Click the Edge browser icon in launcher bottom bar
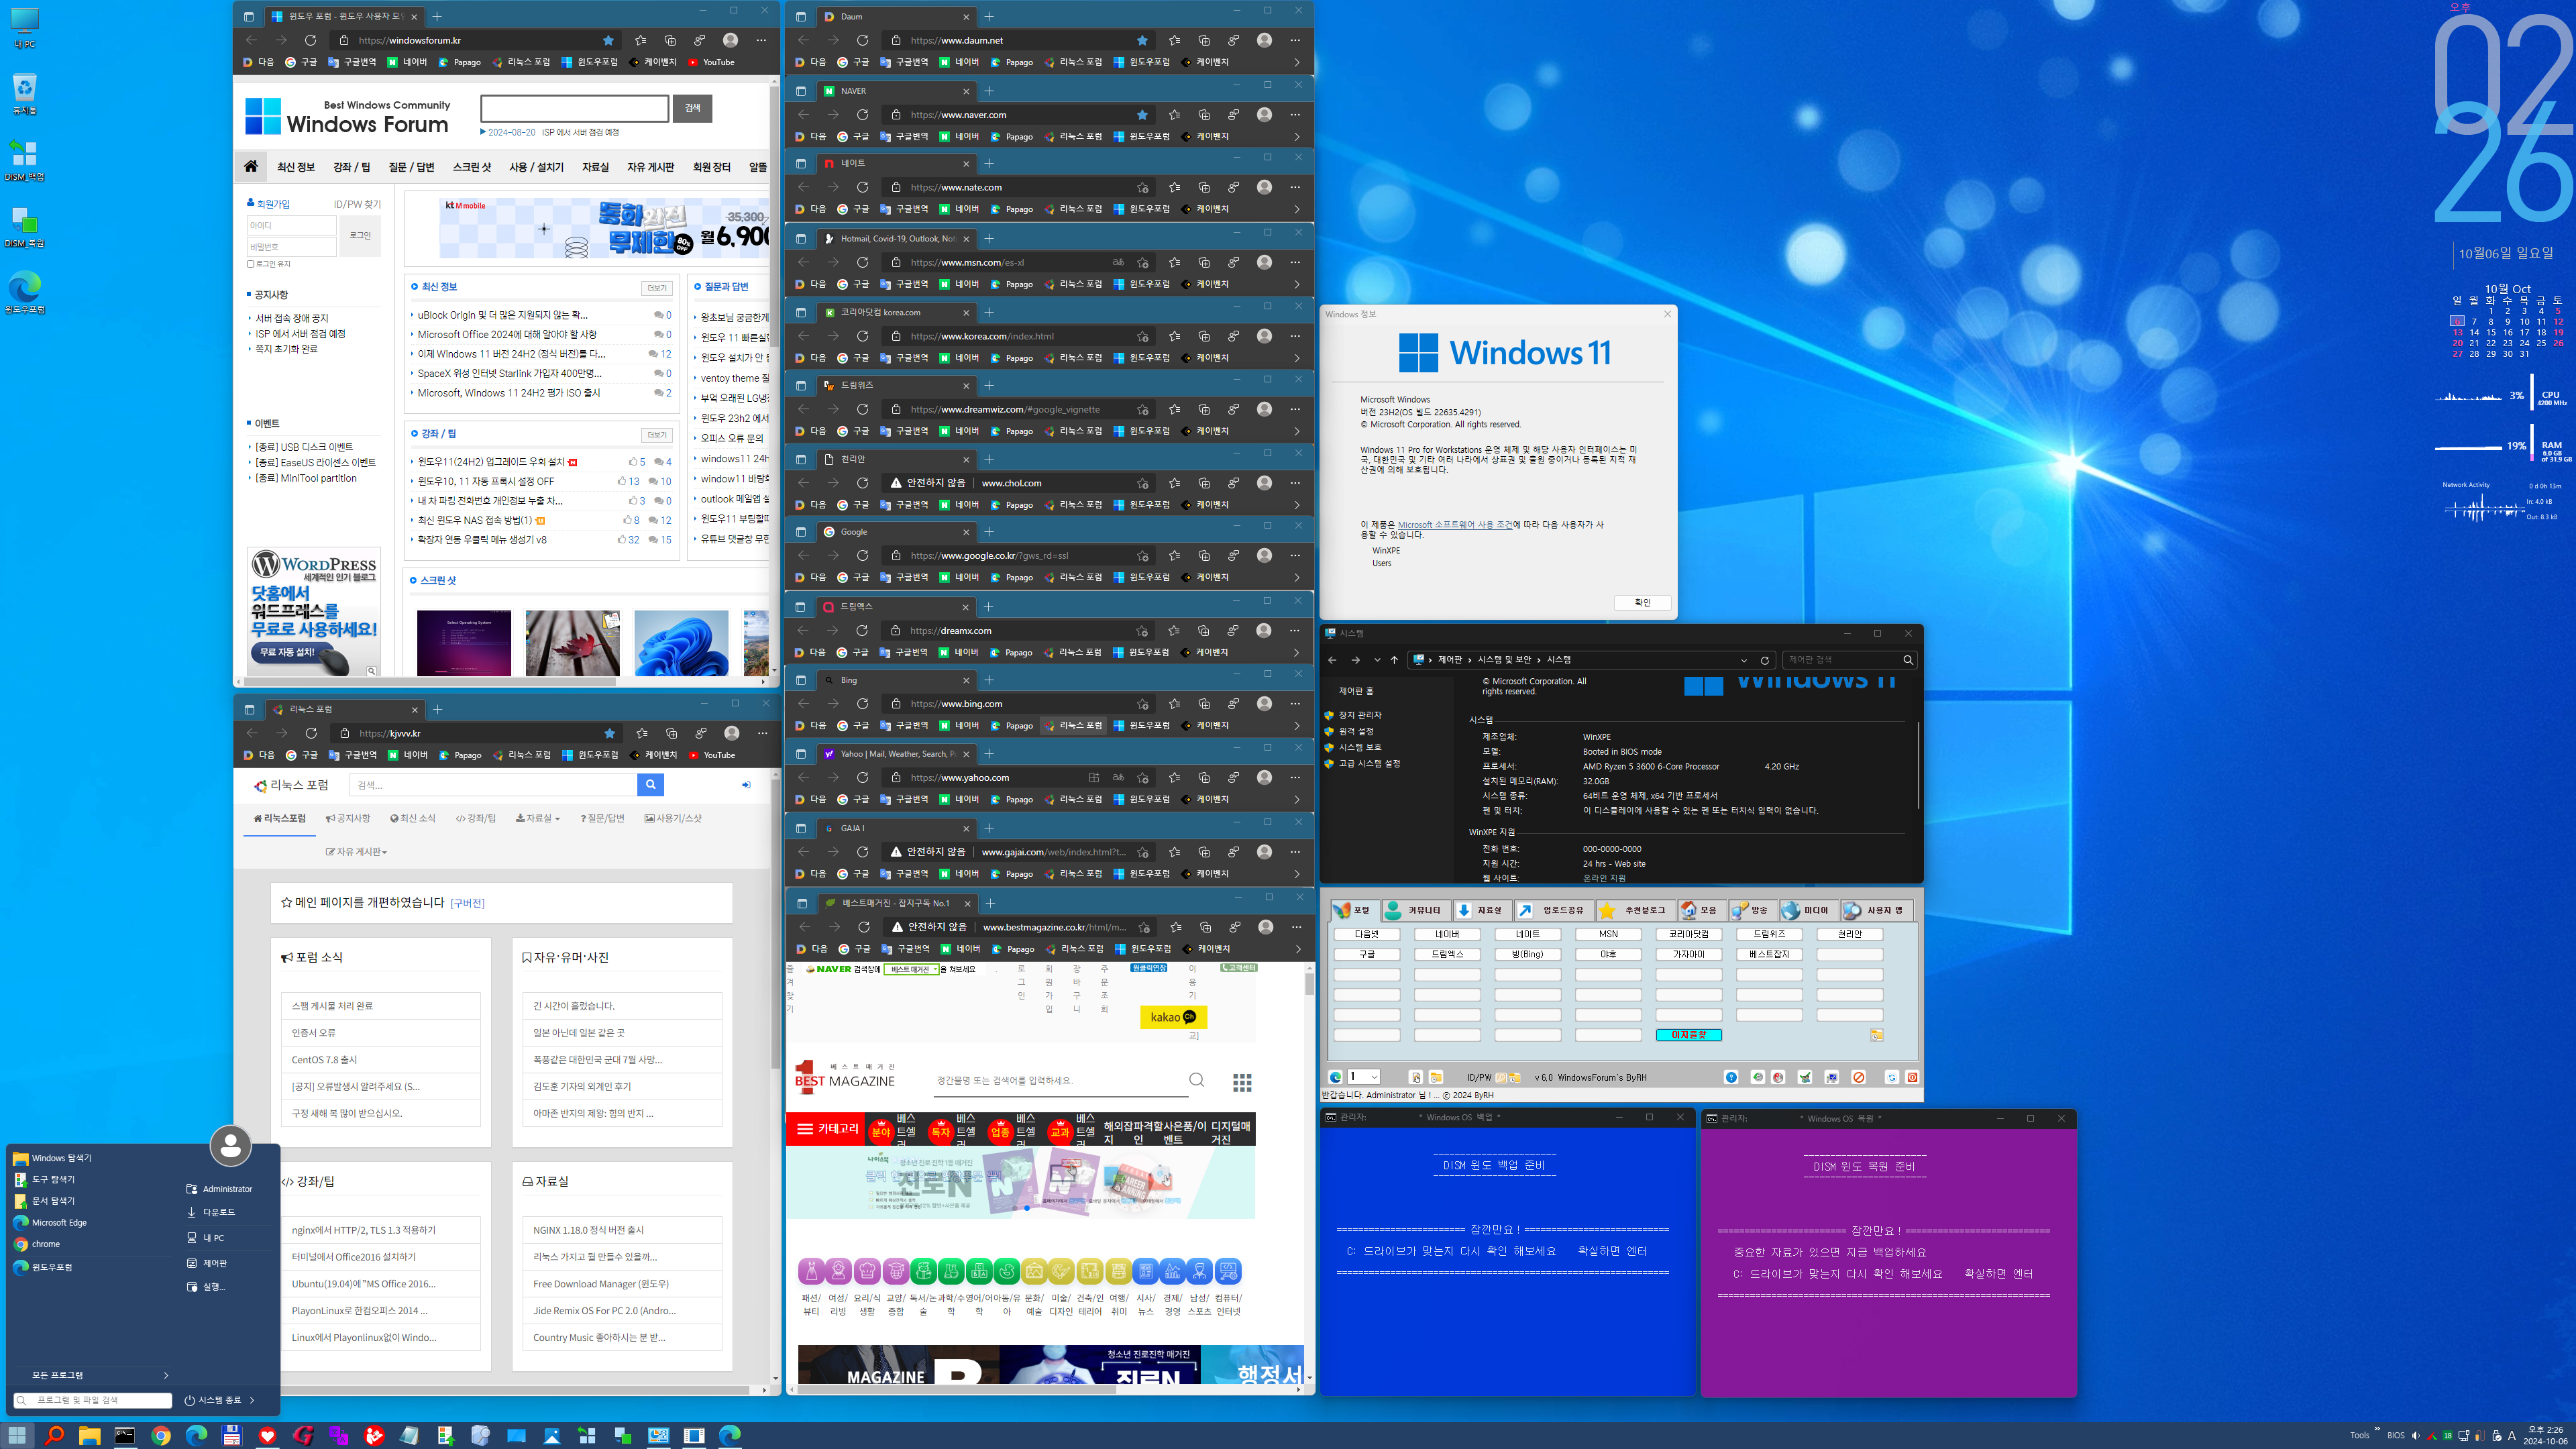Viewport: 2576px width, 1449px height. (1335, 1077)
